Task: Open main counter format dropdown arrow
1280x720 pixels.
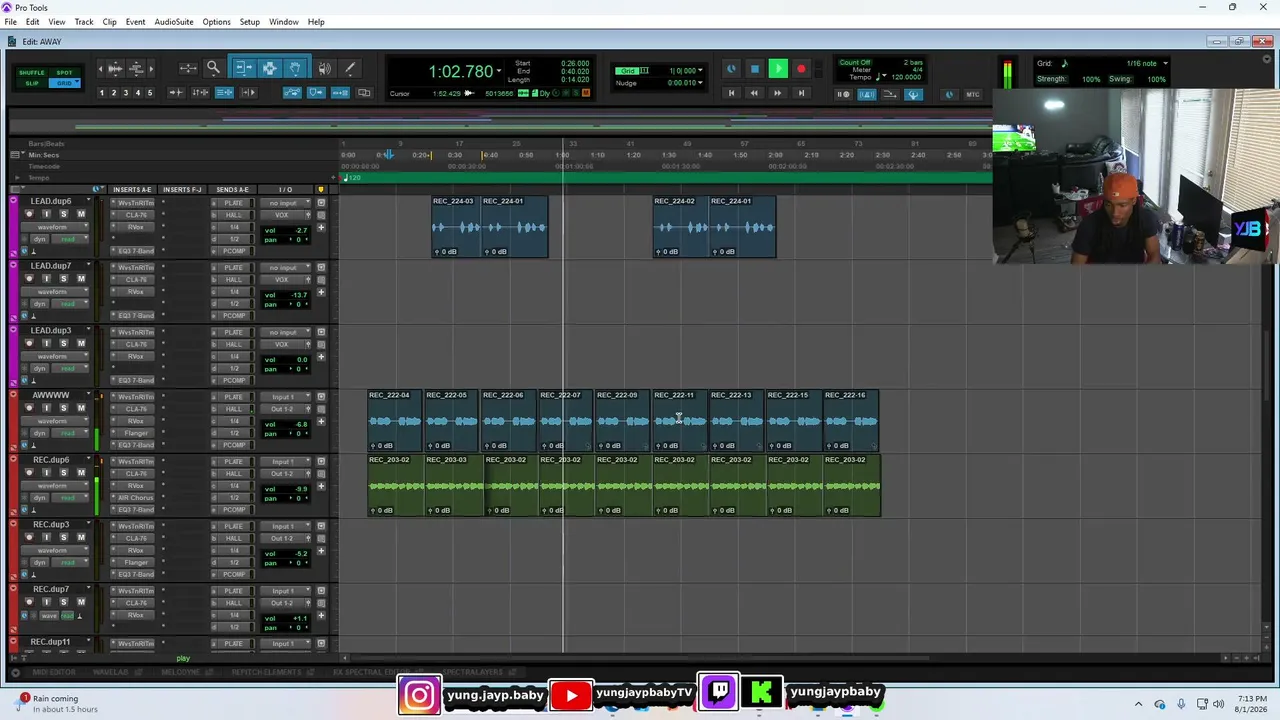Action: pyautogui.click(x=498, y=71)
